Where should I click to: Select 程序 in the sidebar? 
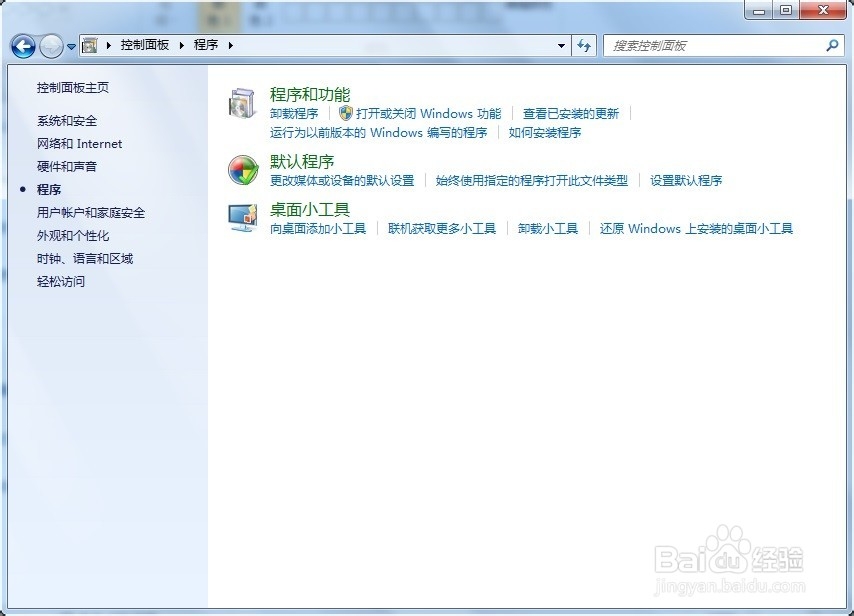tap(49, 190)
